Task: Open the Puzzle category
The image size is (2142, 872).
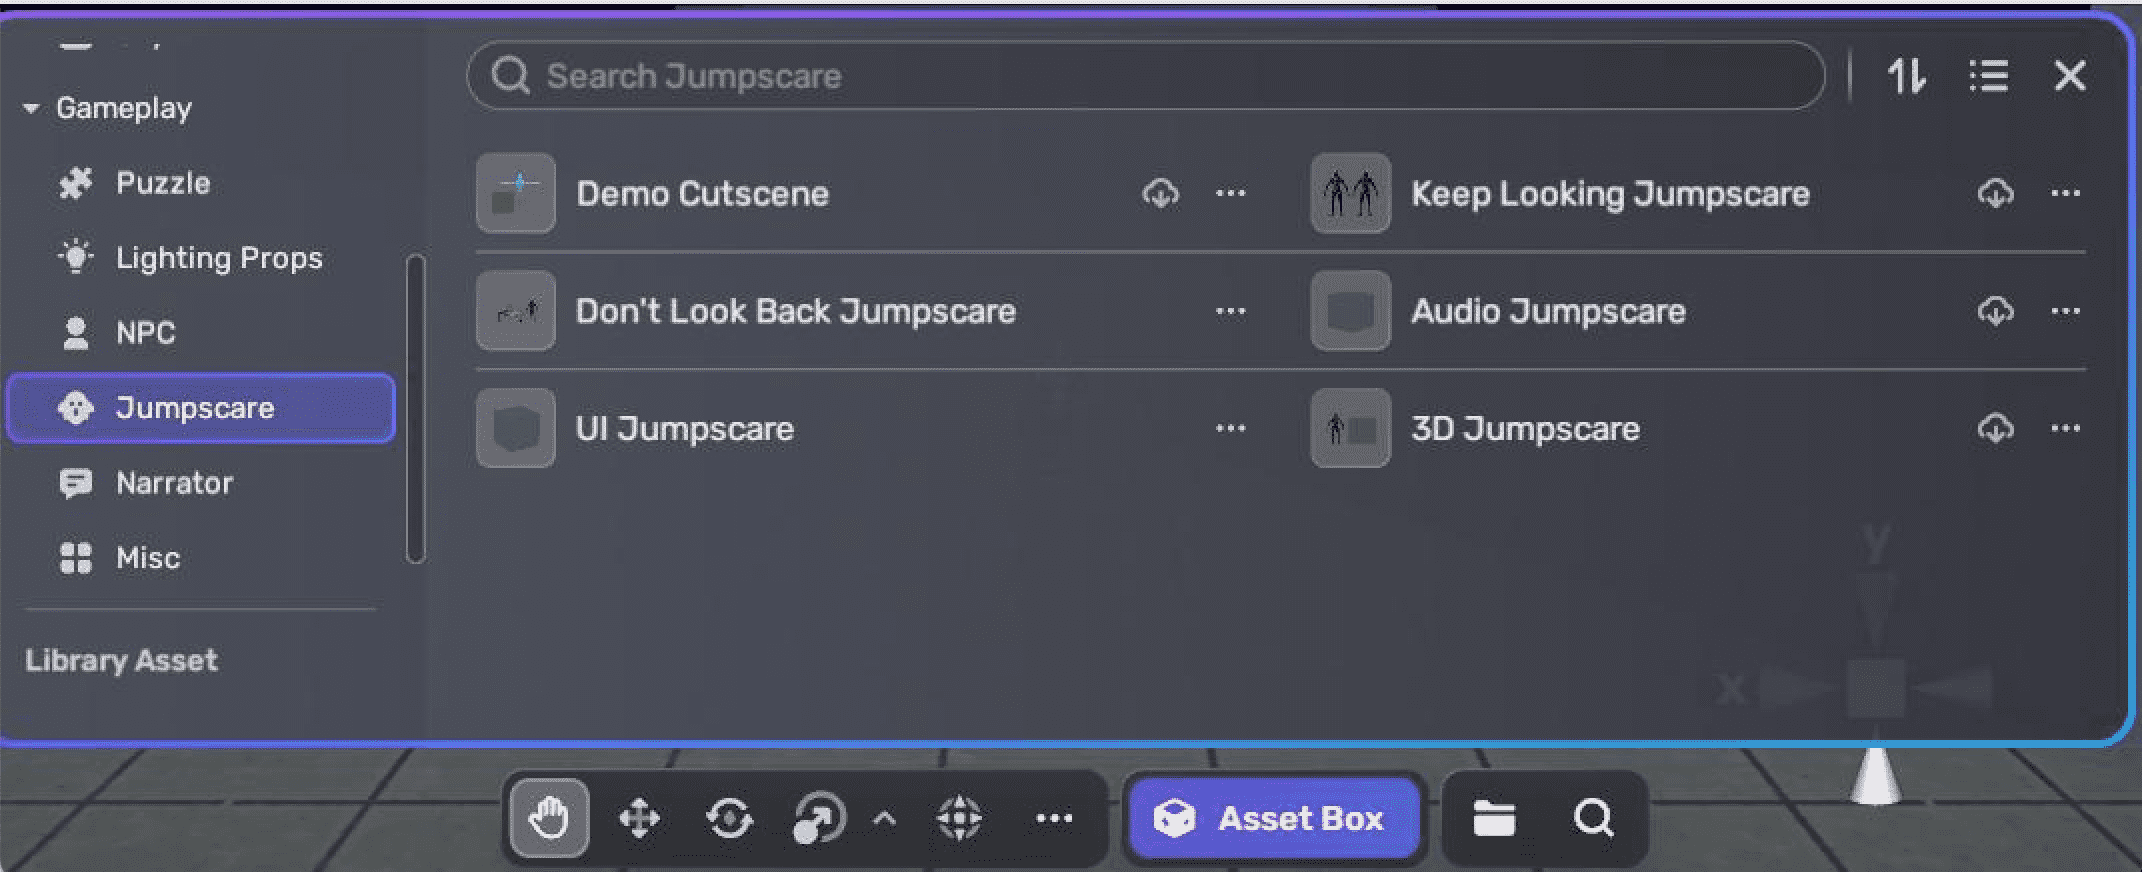Action: pyautogui.click(x=162, y=183)
